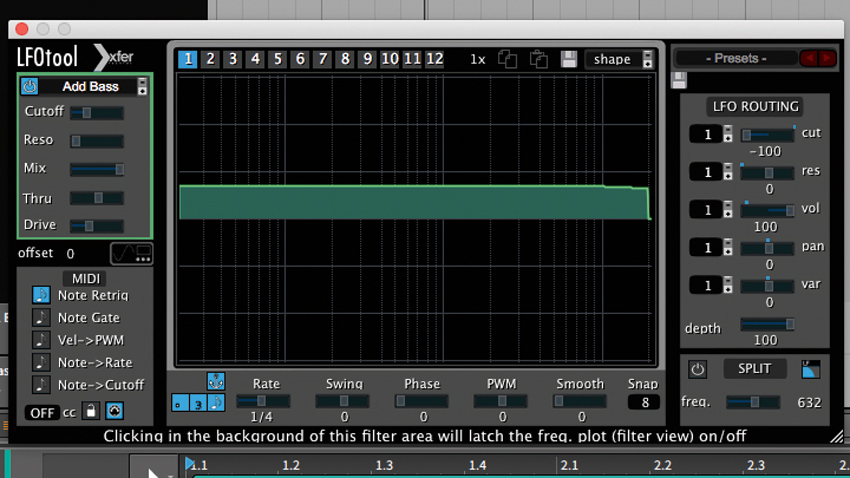Change the vol routing graph number stepper
This screenshot has width=850, height=478.
tap(728, 210)
